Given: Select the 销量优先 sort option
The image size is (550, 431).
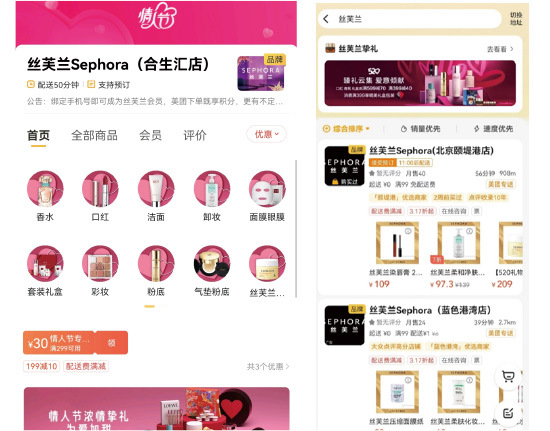Looking at the screenshot, I should click(x=421, y=129).
